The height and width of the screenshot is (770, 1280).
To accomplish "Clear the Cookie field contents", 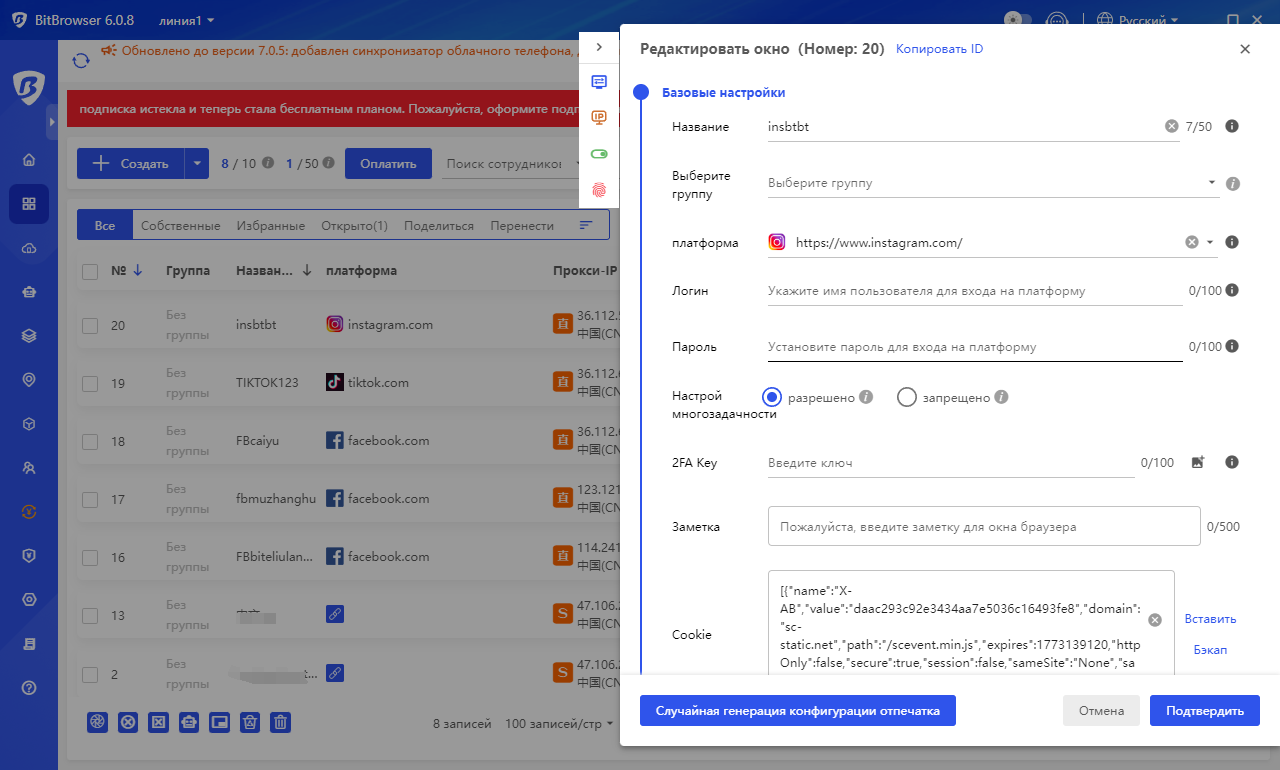I will pos(1155,620).
